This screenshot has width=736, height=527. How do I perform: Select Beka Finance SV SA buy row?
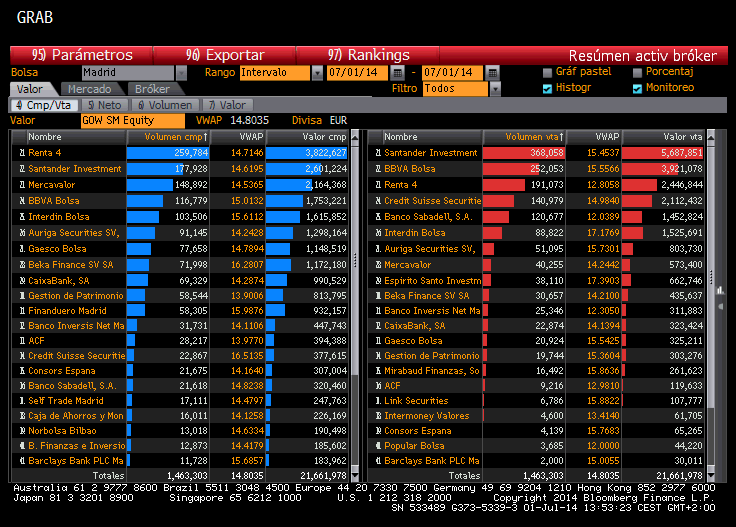pyautogui.click(x=180, y=265)
